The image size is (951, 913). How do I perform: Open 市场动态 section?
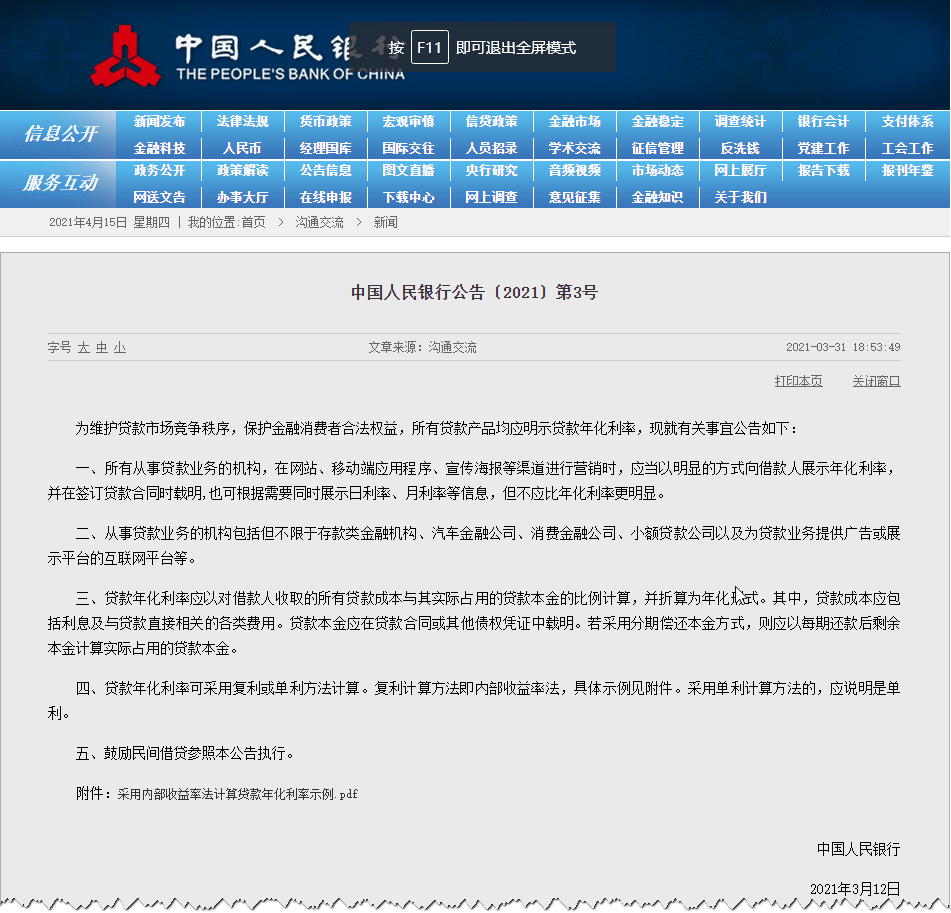658,170
